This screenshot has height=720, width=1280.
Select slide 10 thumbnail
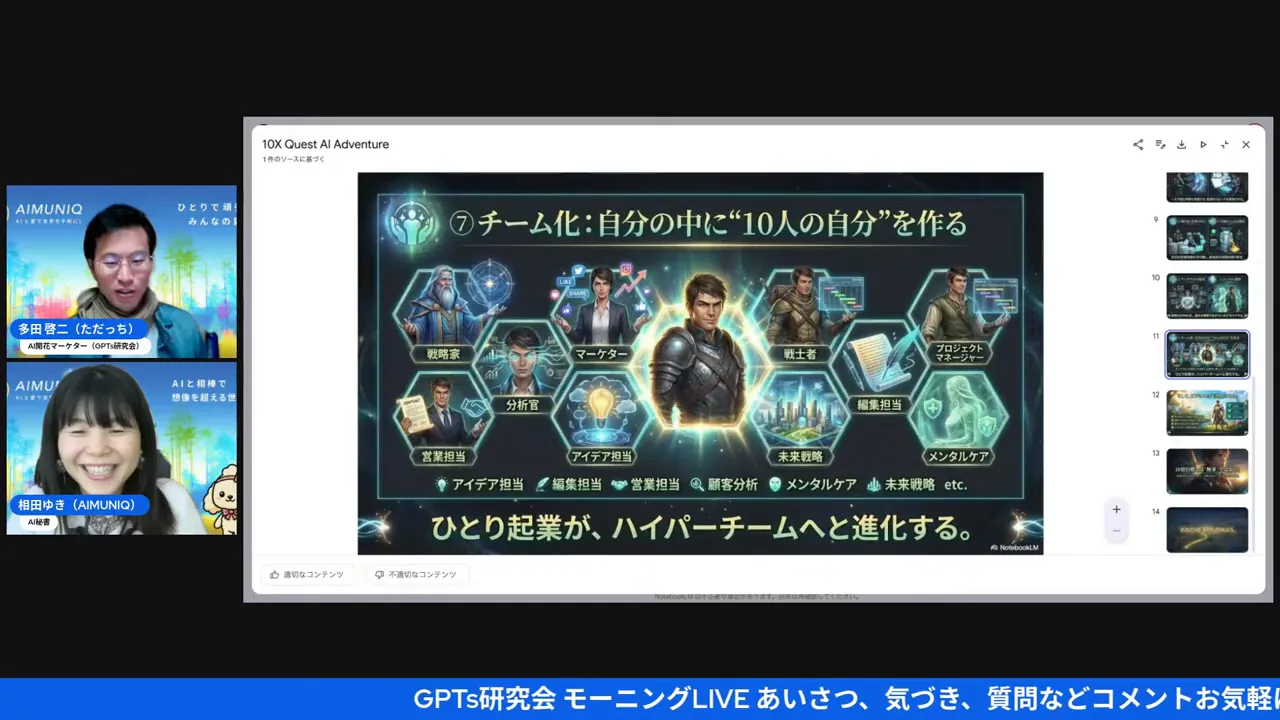(1207, 296)
